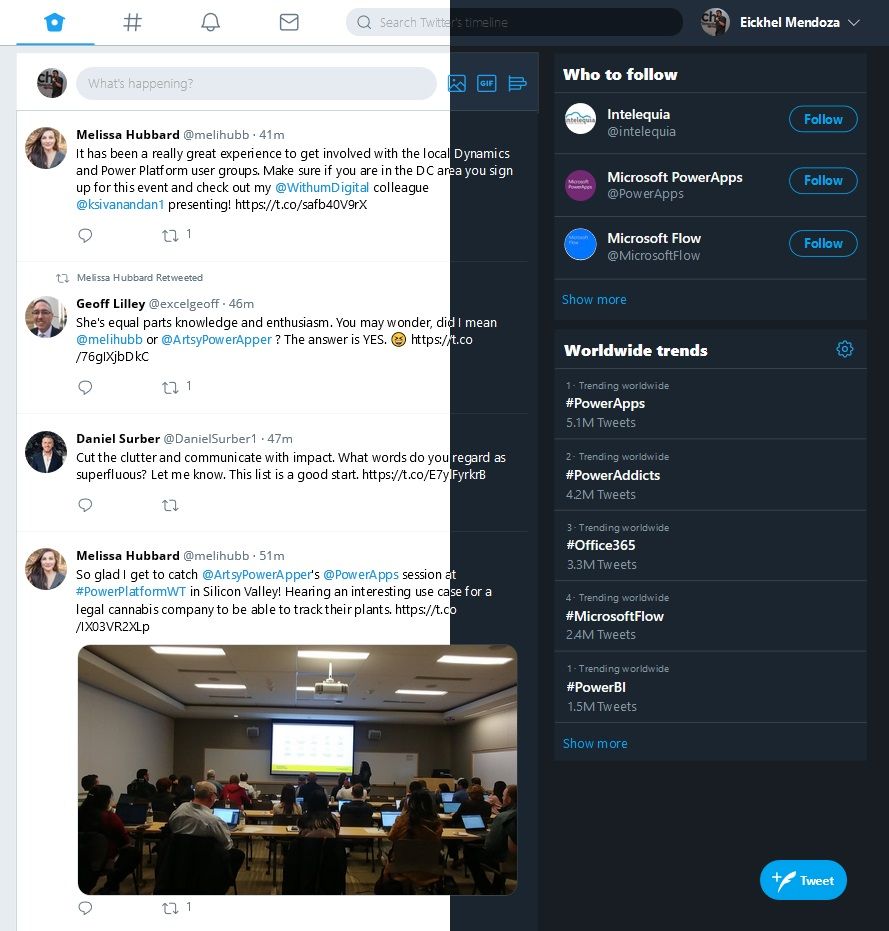Open the Messages envelope icon
The height and width of the screenshot is (931, 889).
[289, 23]
